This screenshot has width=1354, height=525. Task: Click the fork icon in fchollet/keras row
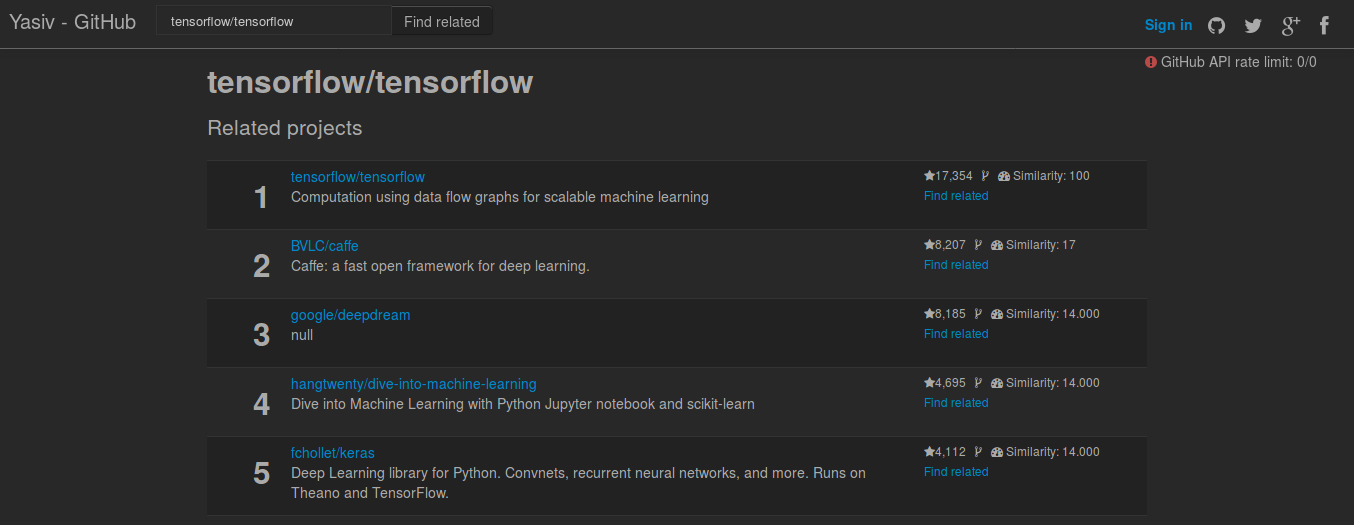tap(978, 452)
